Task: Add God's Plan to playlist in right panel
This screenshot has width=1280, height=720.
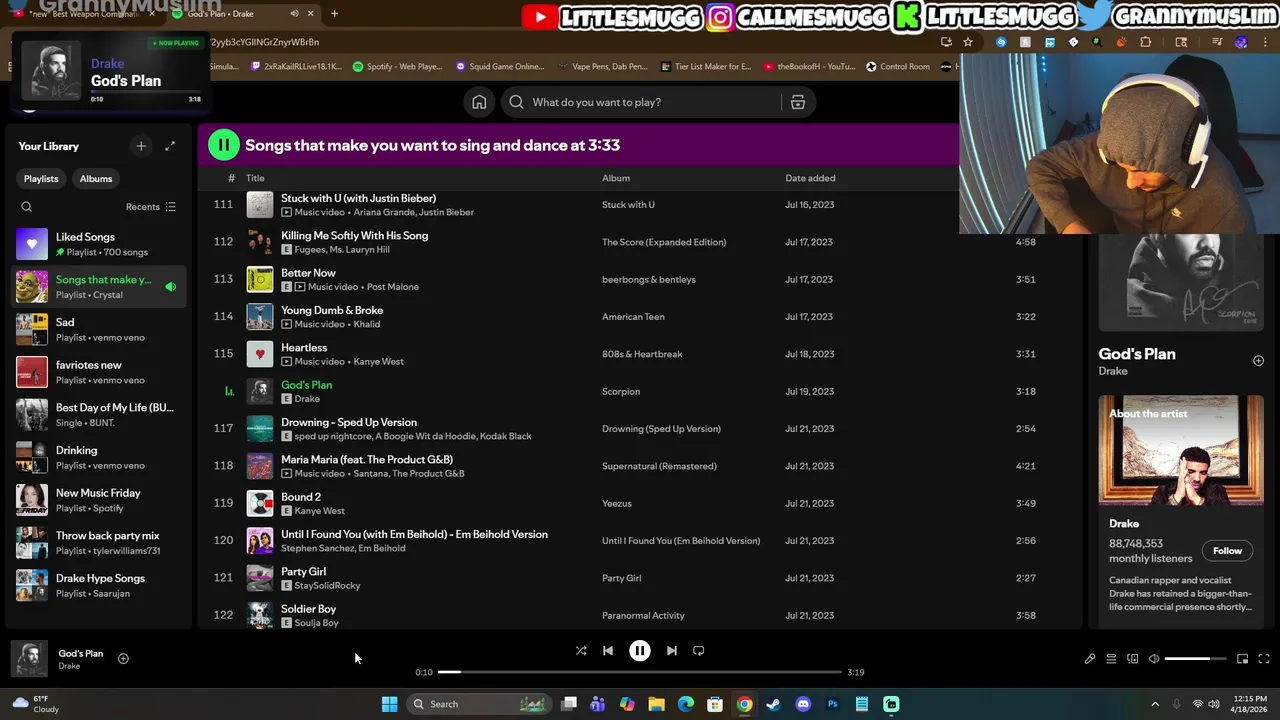Action: click(1258, 360)
